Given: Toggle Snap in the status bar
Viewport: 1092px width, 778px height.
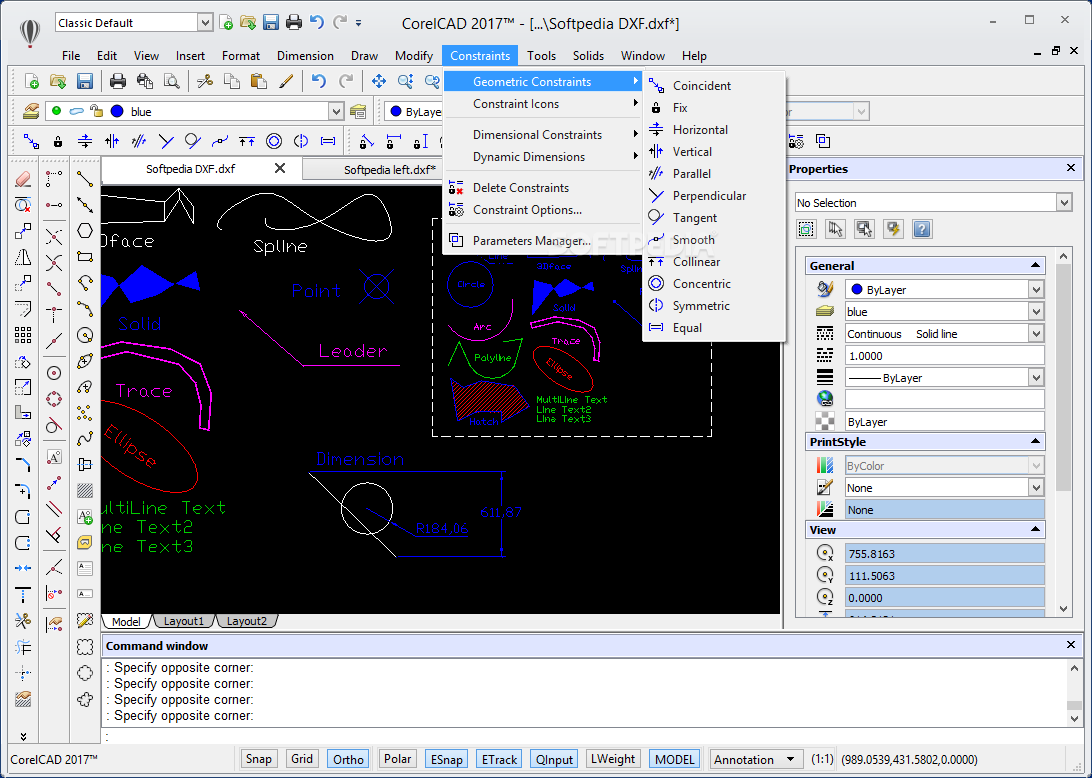Looking at the screenshot, I should 258,759.
